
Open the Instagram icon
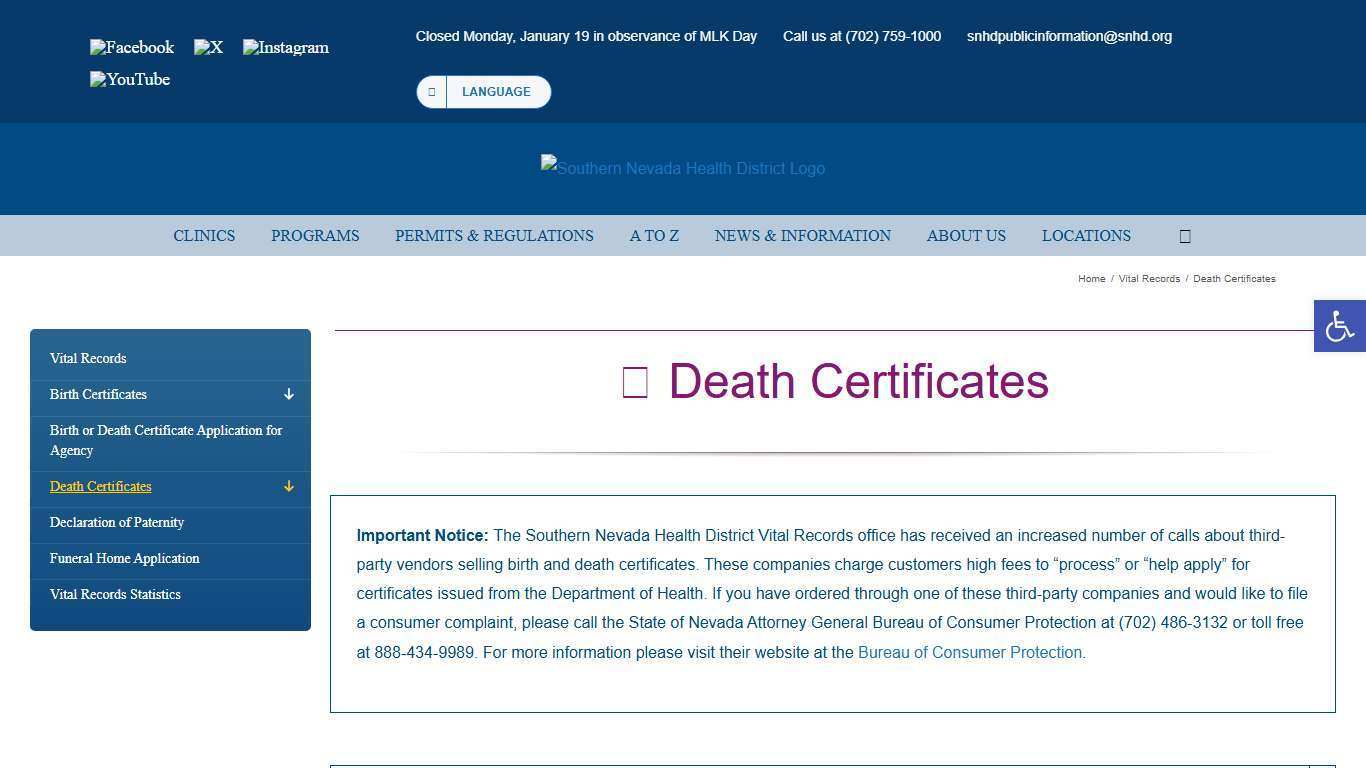click(285, 47)
